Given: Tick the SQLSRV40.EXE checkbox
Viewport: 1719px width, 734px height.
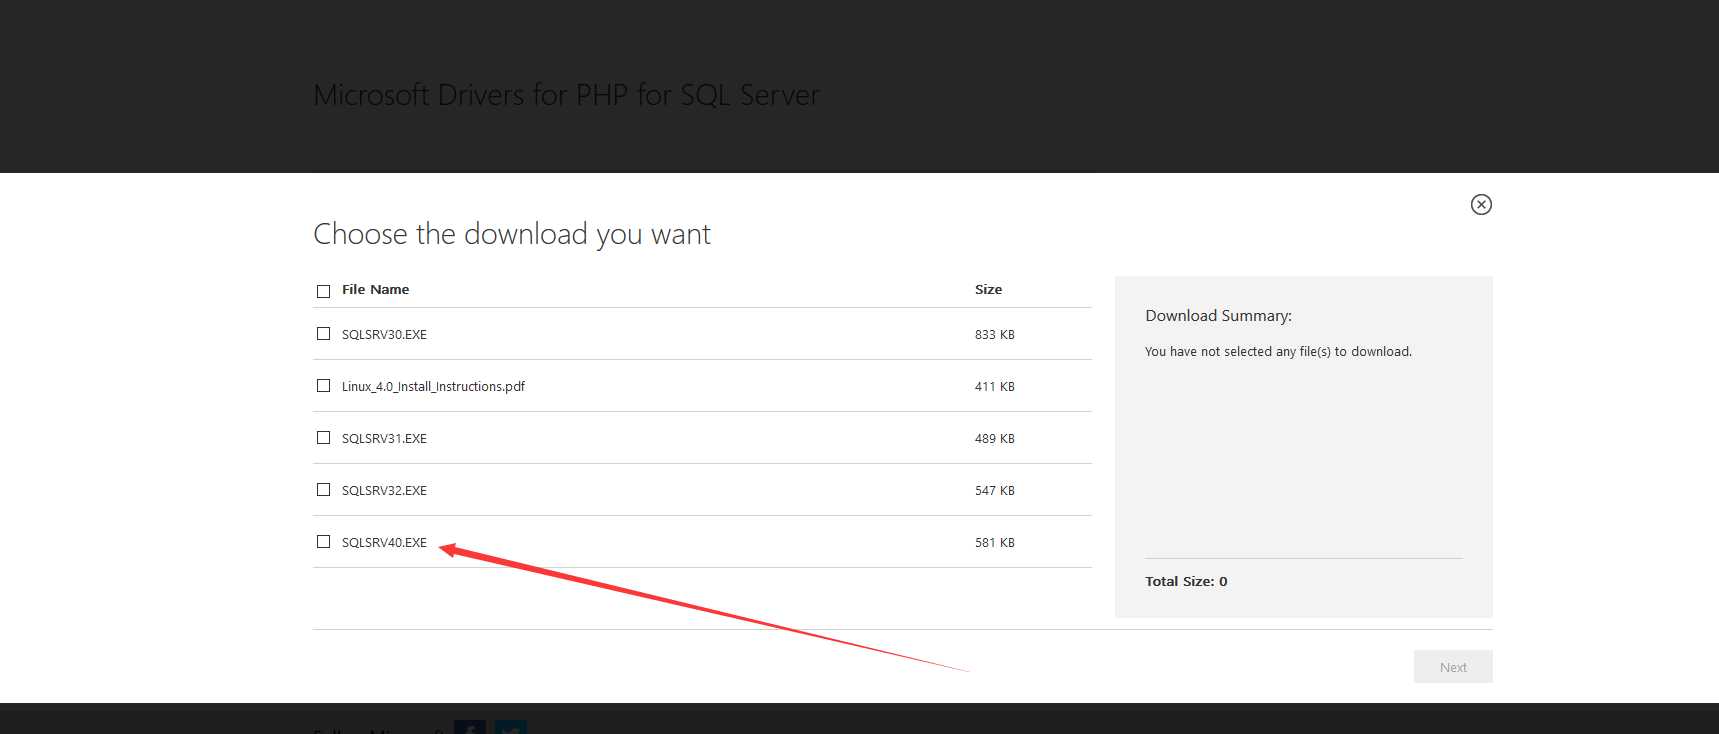Looking at the screenshot, I should [323, 542].
